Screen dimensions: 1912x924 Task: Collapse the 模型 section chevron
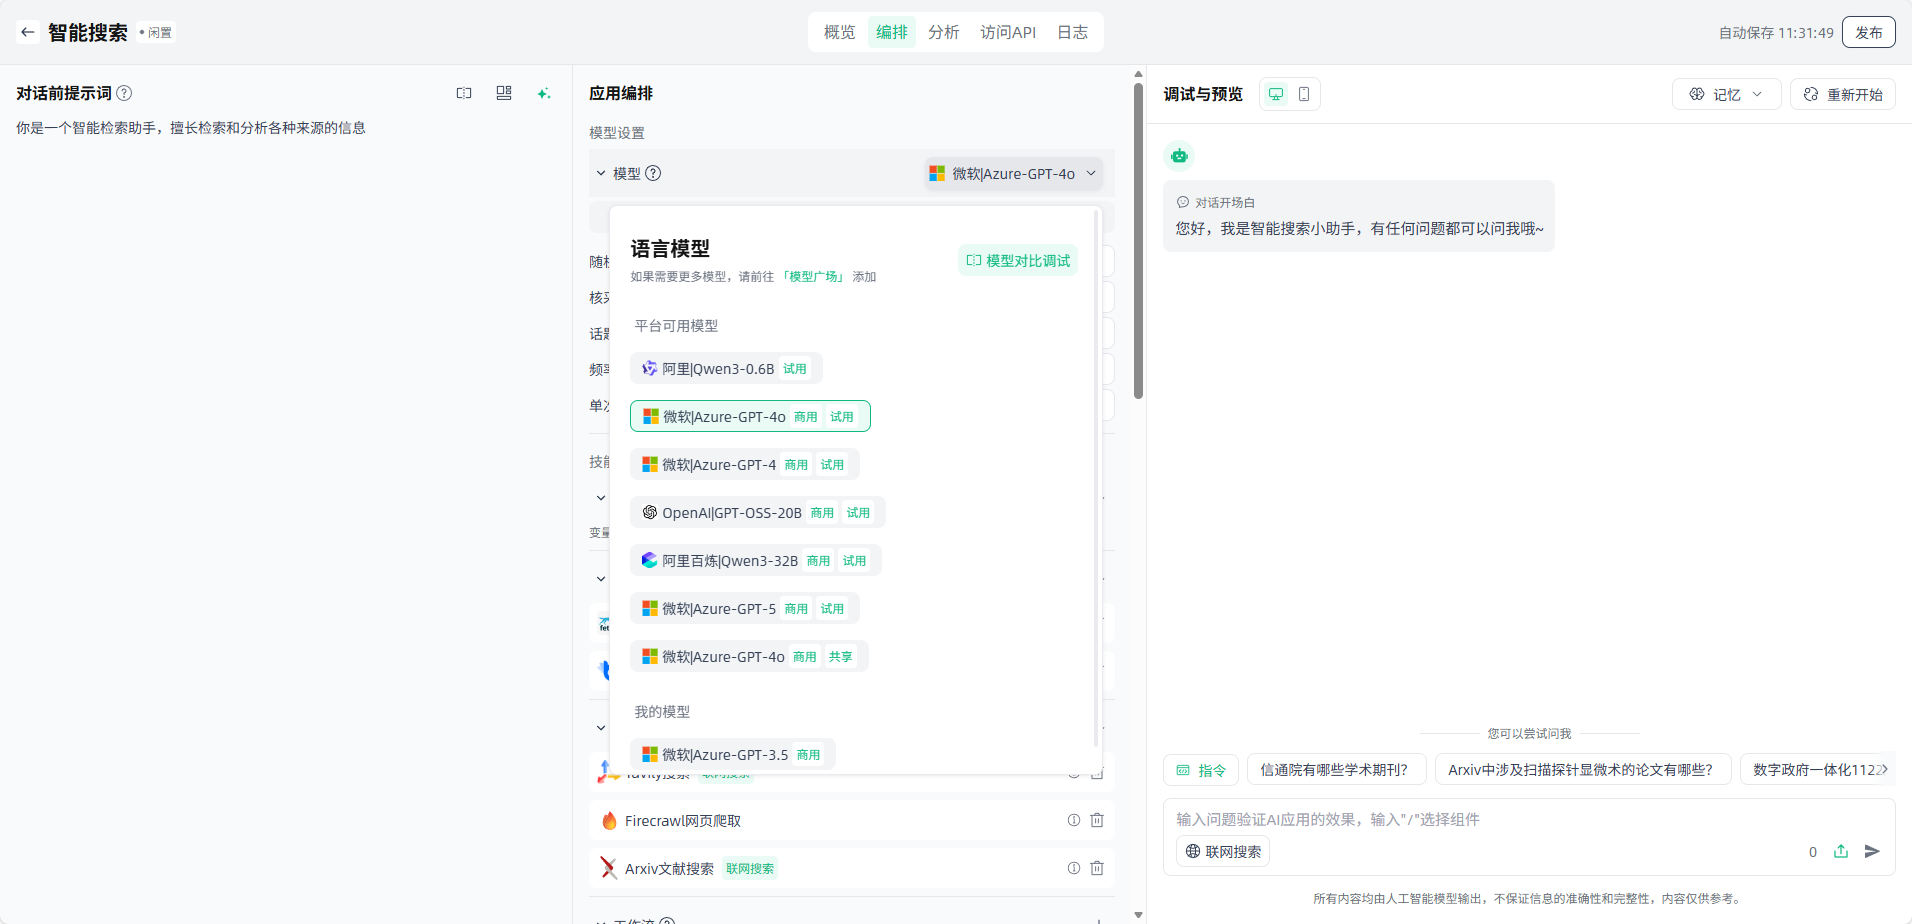[x=601, y=173]
